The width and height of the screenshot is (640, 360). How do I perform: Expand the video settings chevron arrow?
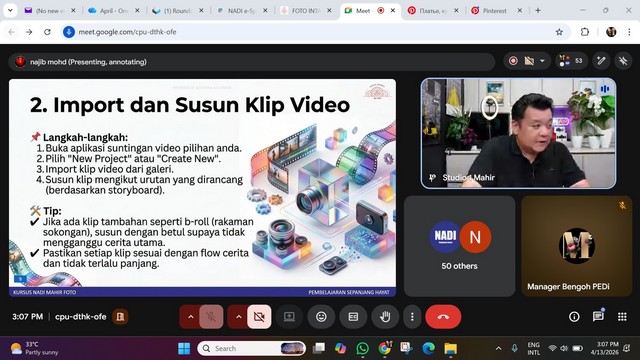pos(238,317)
